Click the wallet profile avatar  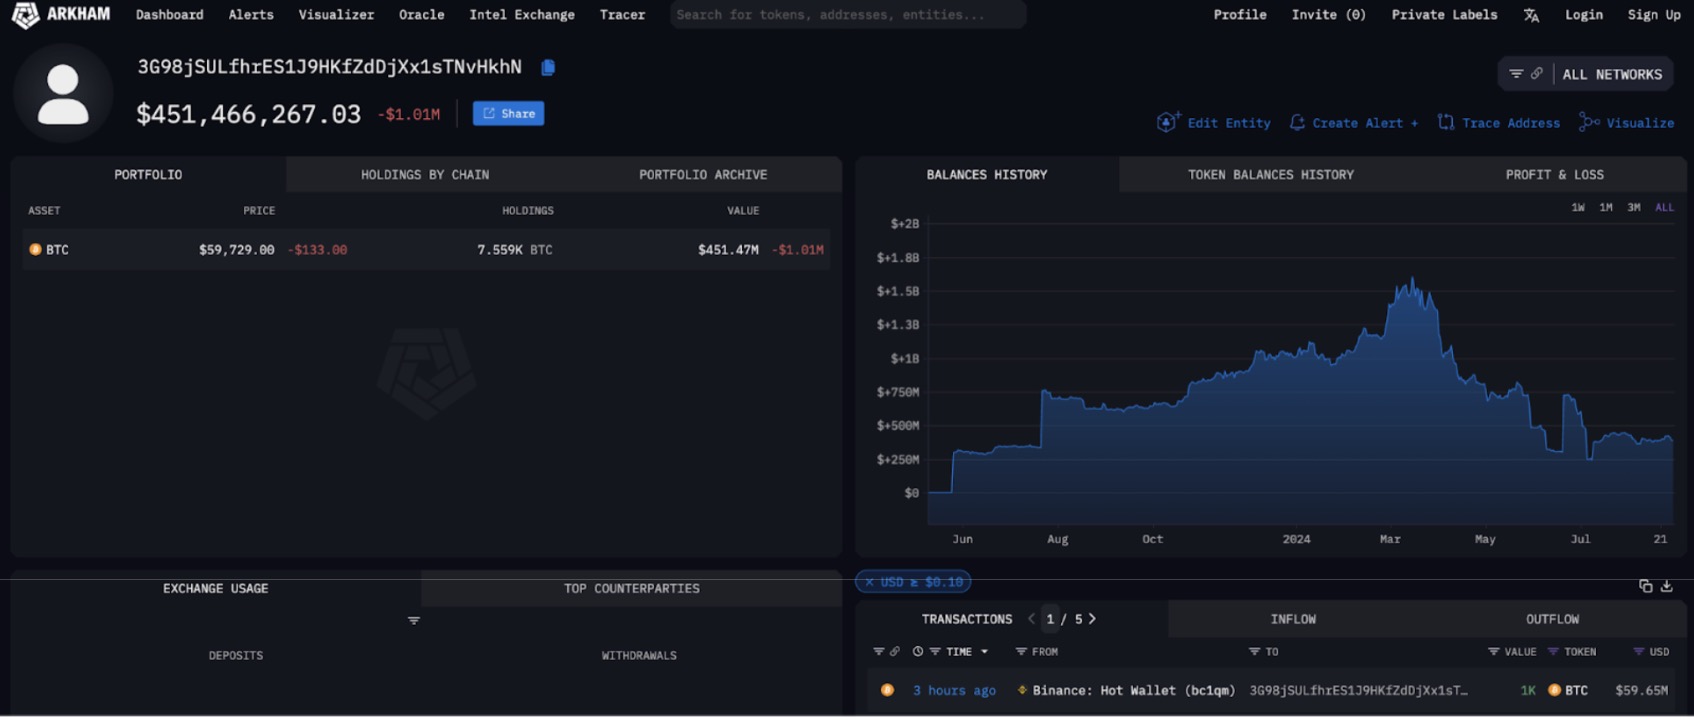click(x=63, y=94)
